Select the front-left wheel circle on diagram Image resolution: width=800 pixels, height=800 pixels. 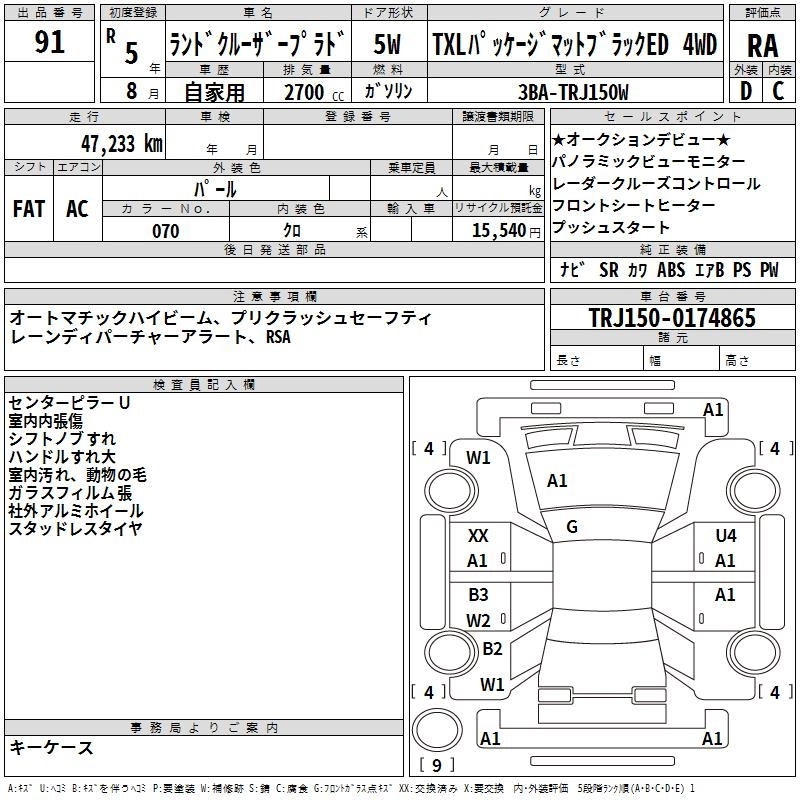point(451,491)
